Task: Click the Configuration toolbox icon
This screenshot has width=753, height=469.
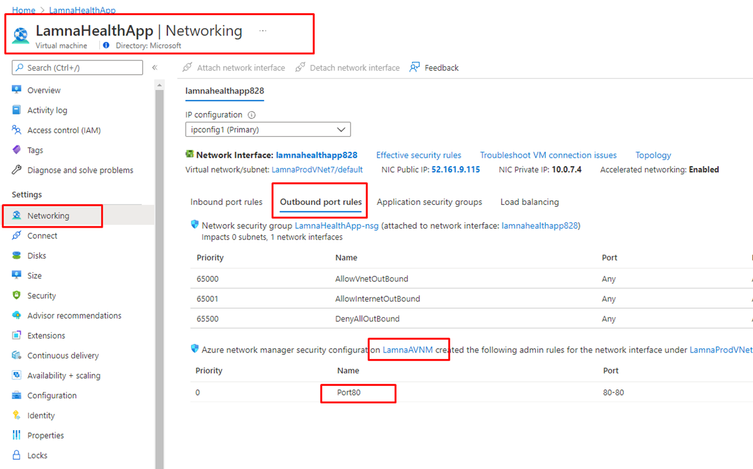Action: click(x=16, y=395)
